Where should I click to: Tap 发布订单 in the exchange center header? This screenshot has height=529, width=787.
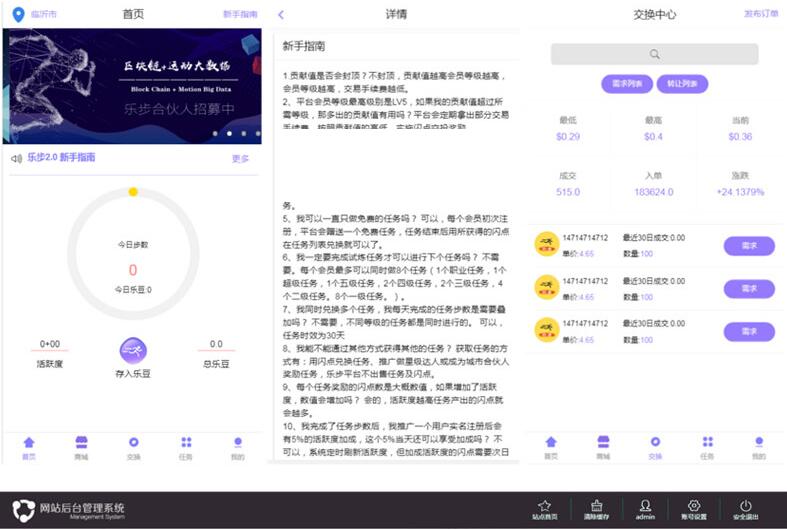tap(760, 15)
